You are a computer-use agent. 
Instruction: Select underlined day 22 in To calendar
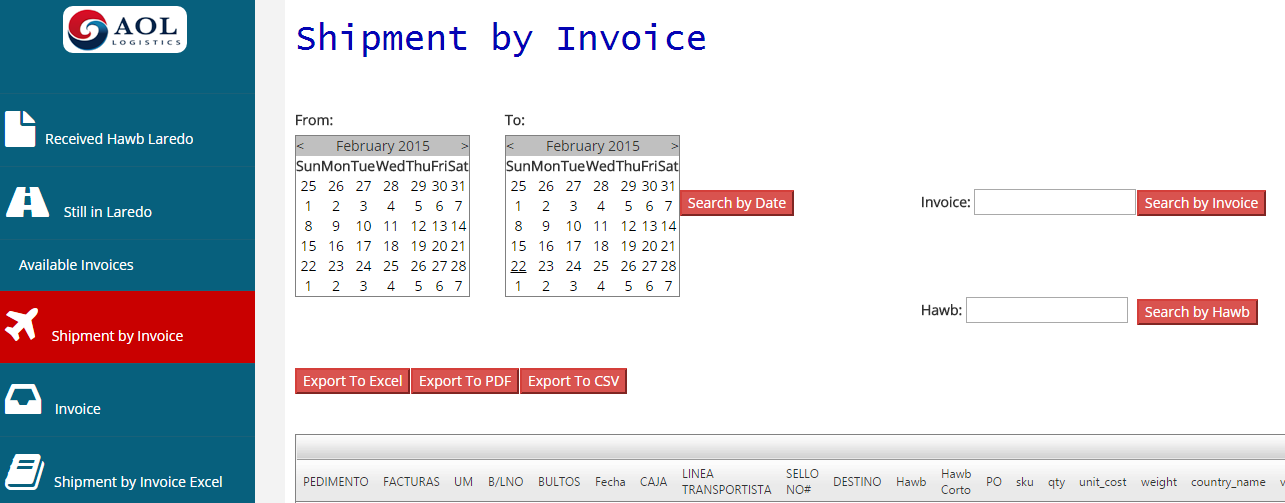click(518, 266)
